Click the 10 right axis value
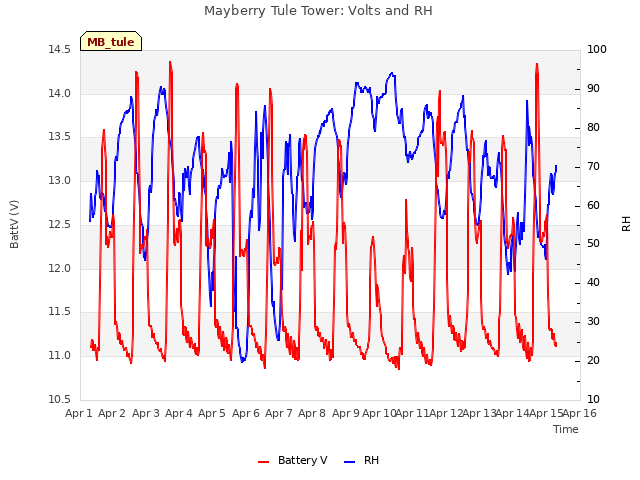Viewport: 640px width, 480px height. [593, 399]
